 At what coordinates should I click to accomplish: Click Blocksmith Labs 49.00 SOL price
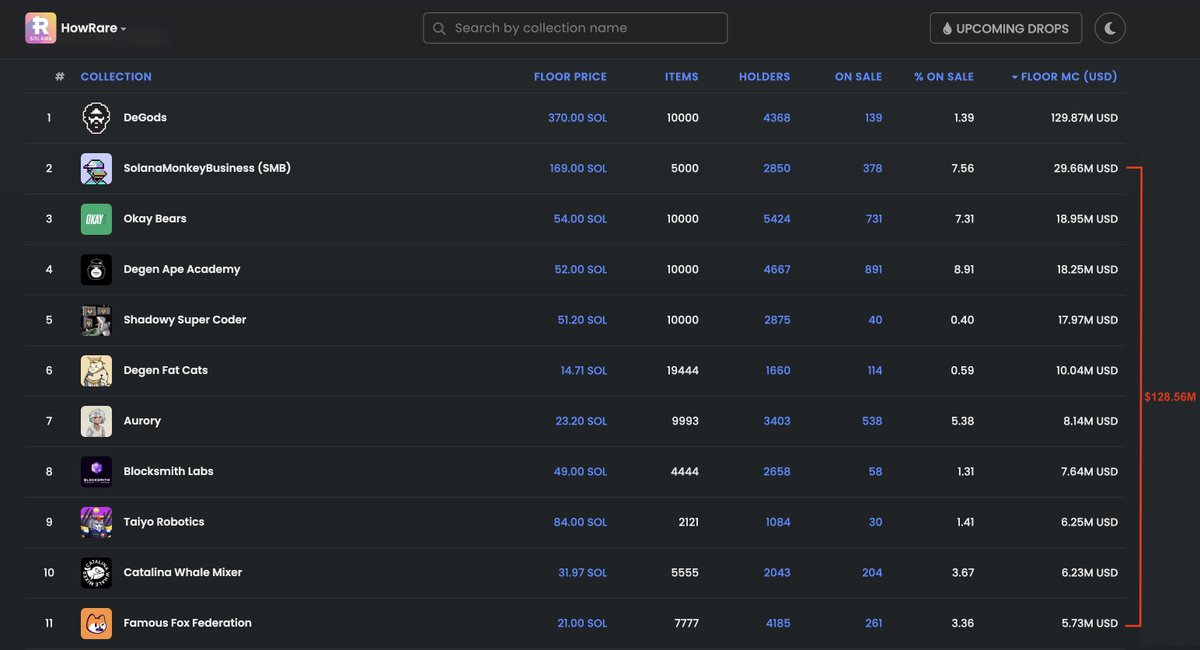(x=581, y=471)
